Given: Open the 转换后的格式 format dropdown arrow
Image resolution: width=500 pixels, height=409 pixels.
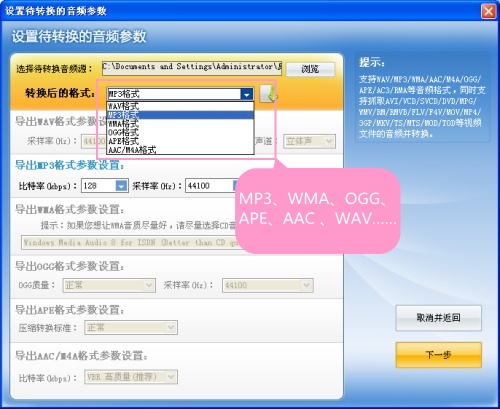Looking at the screenshot, I should click(247, 94).
